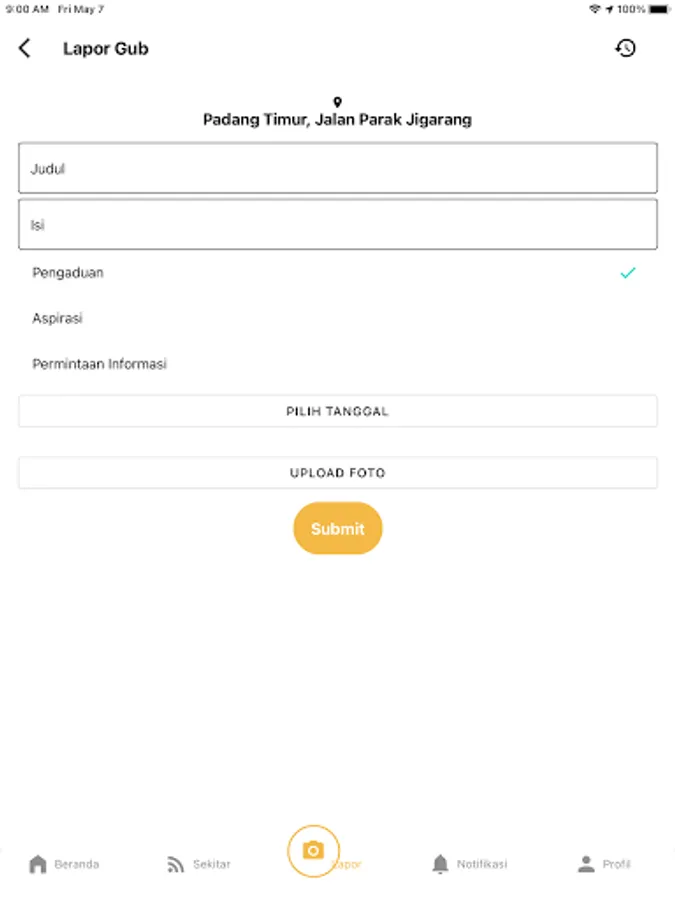Tap the Beranda home icon

click(38, 864)
